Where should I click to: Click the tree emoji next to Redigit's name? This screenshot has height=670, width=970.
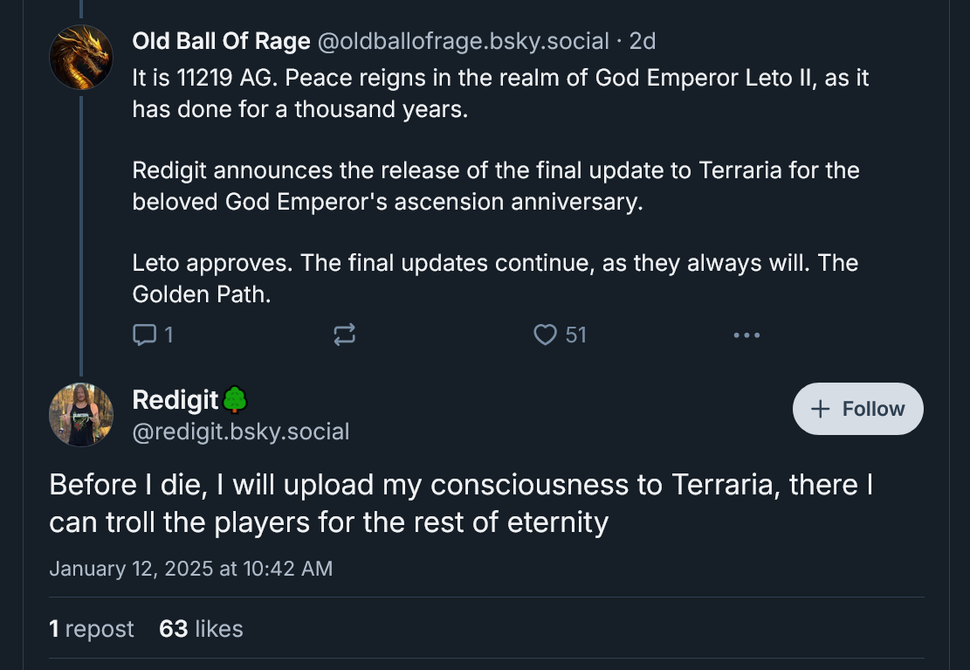click(232, 399)
